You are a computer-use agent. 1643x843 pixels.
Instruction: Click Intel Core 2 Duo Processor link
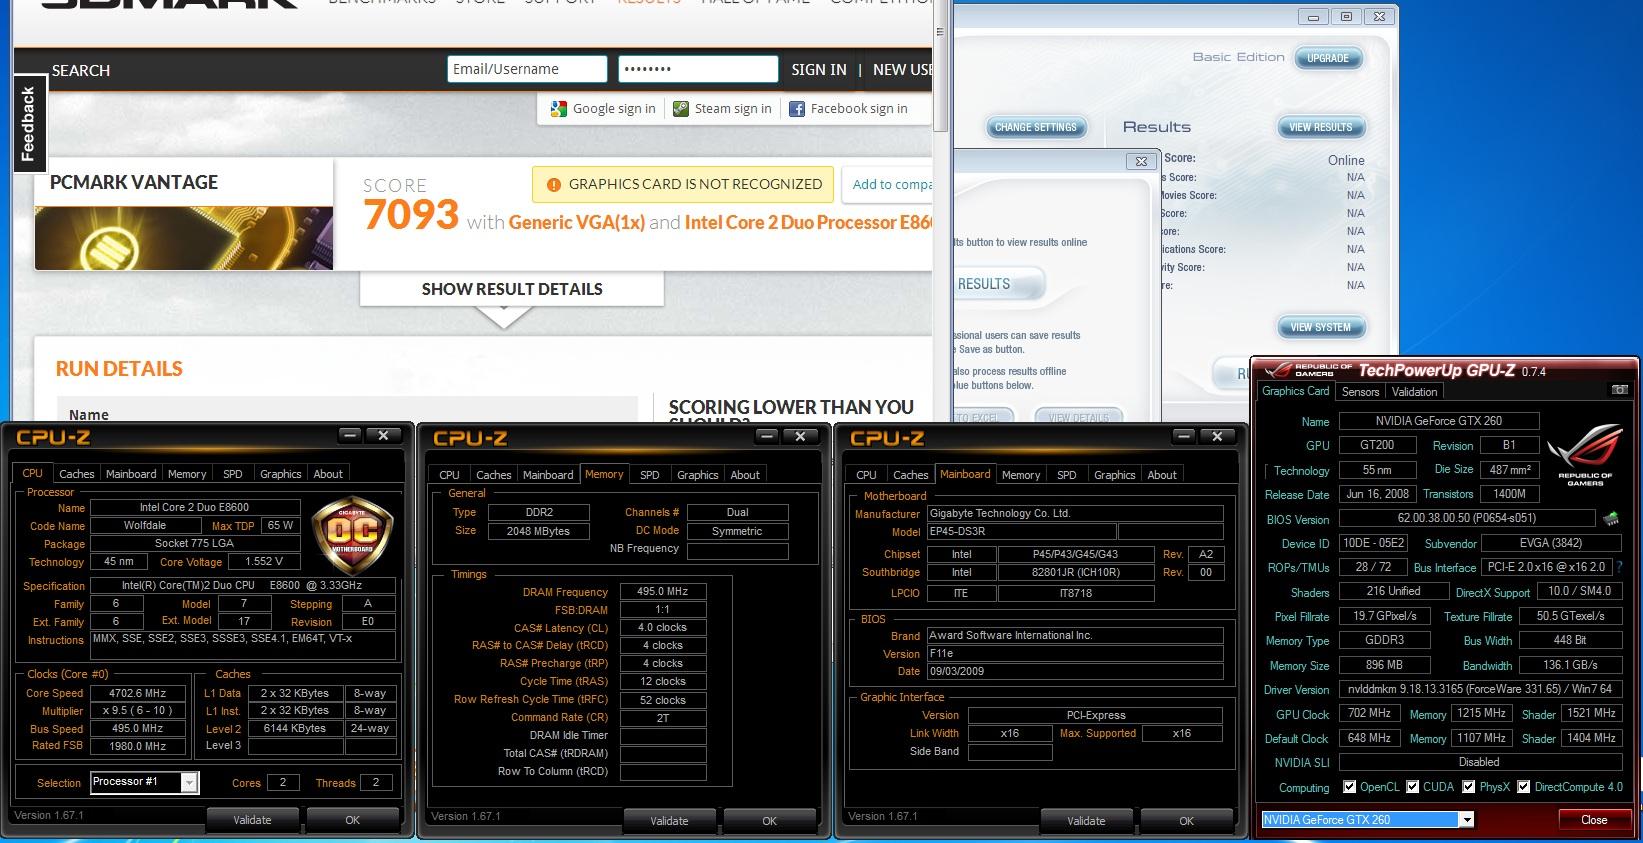tap(808, 222)
